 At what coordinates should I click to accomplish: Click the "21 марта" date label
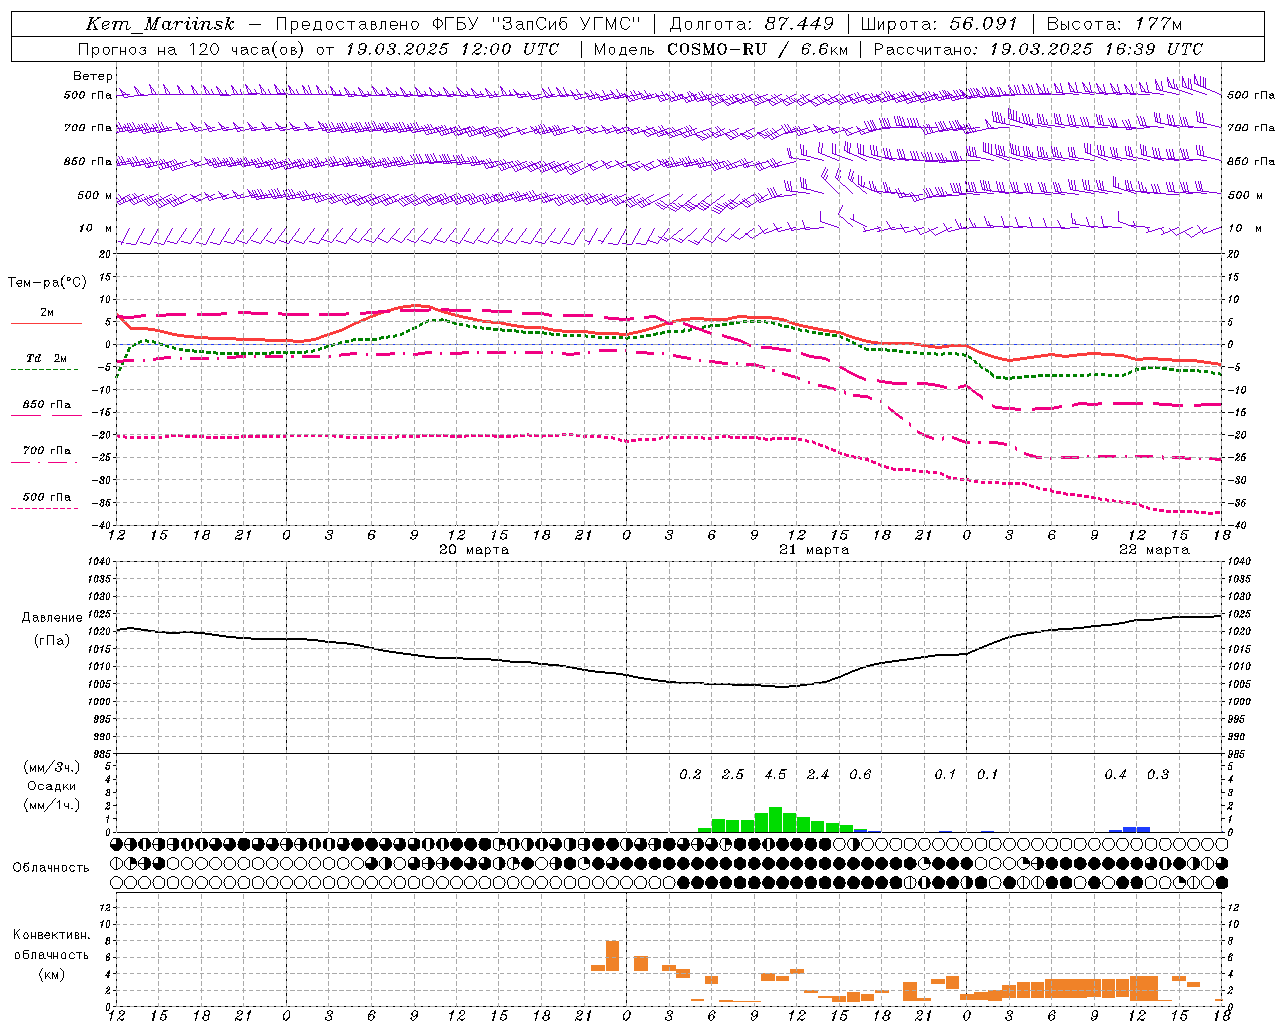pos(814,550)
